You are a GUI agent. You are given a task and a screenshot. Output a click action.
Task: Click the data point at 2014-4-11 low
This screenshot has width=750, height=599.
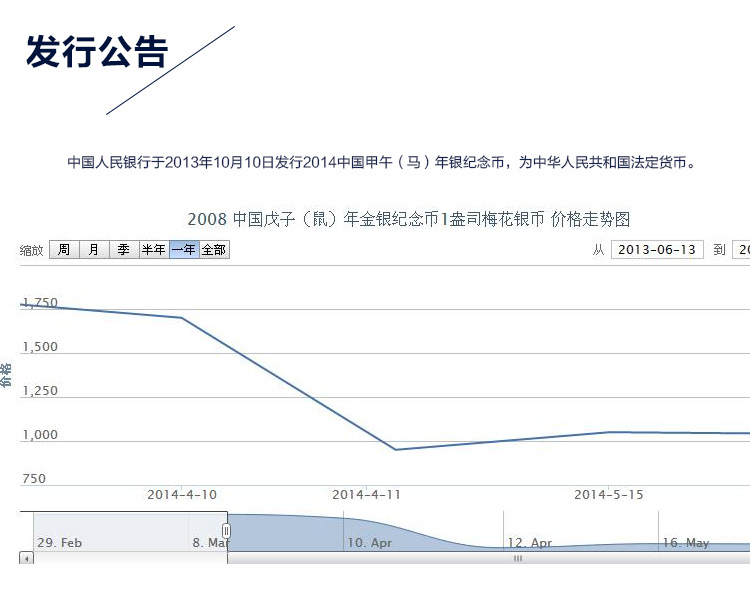(396, 449)
